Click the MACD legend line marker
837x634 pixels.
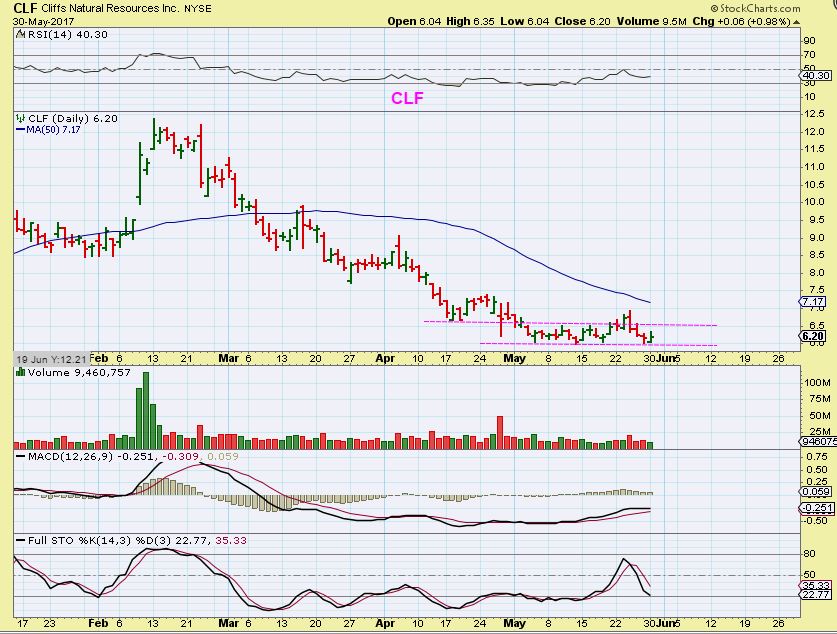(x=20, y=456)
